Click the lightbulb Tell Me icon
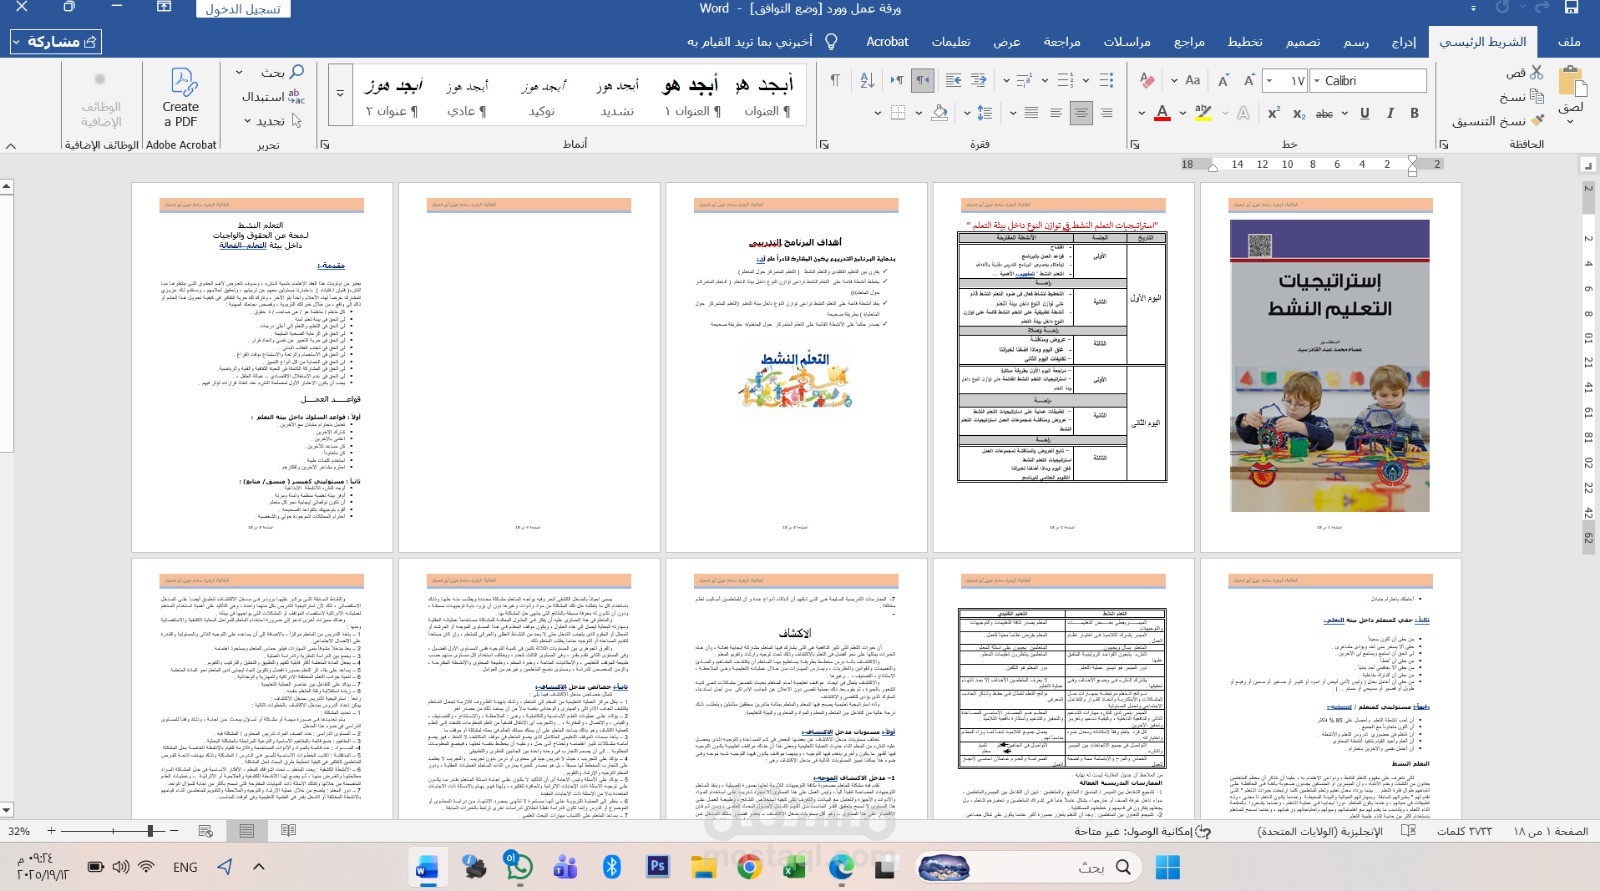This screenshot has height=891, width=1600. click(x=831, y=41)
